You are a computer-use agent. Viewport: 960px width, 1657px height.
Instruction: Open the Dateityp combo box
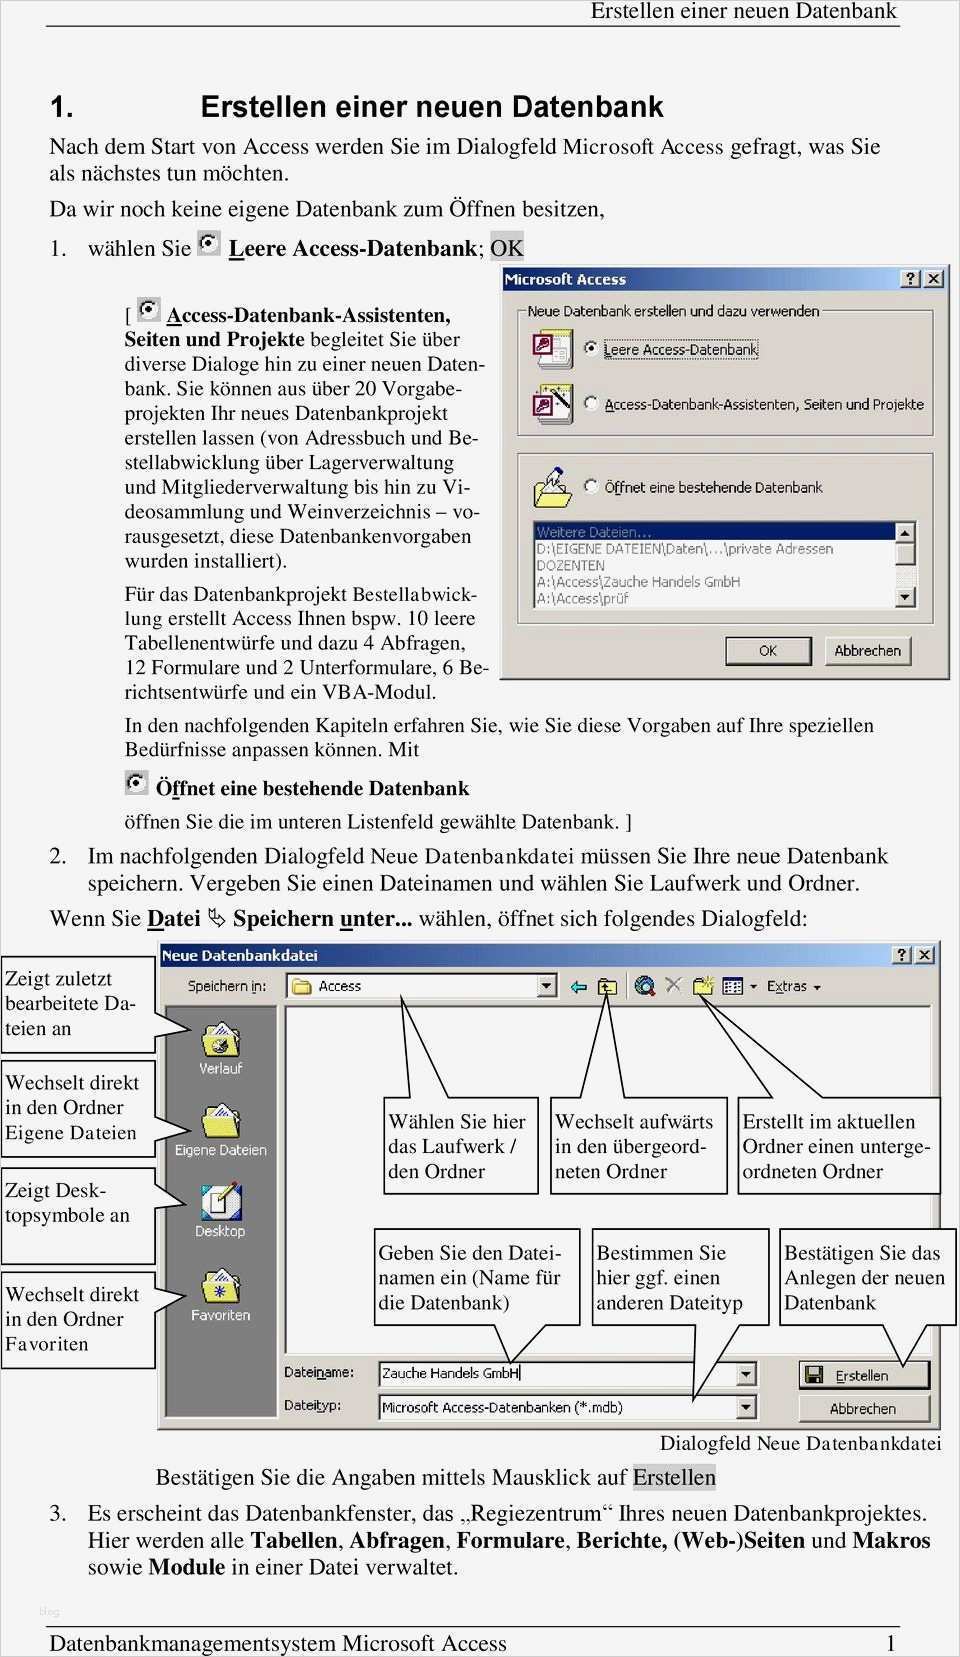click(x=567, y=1407)
